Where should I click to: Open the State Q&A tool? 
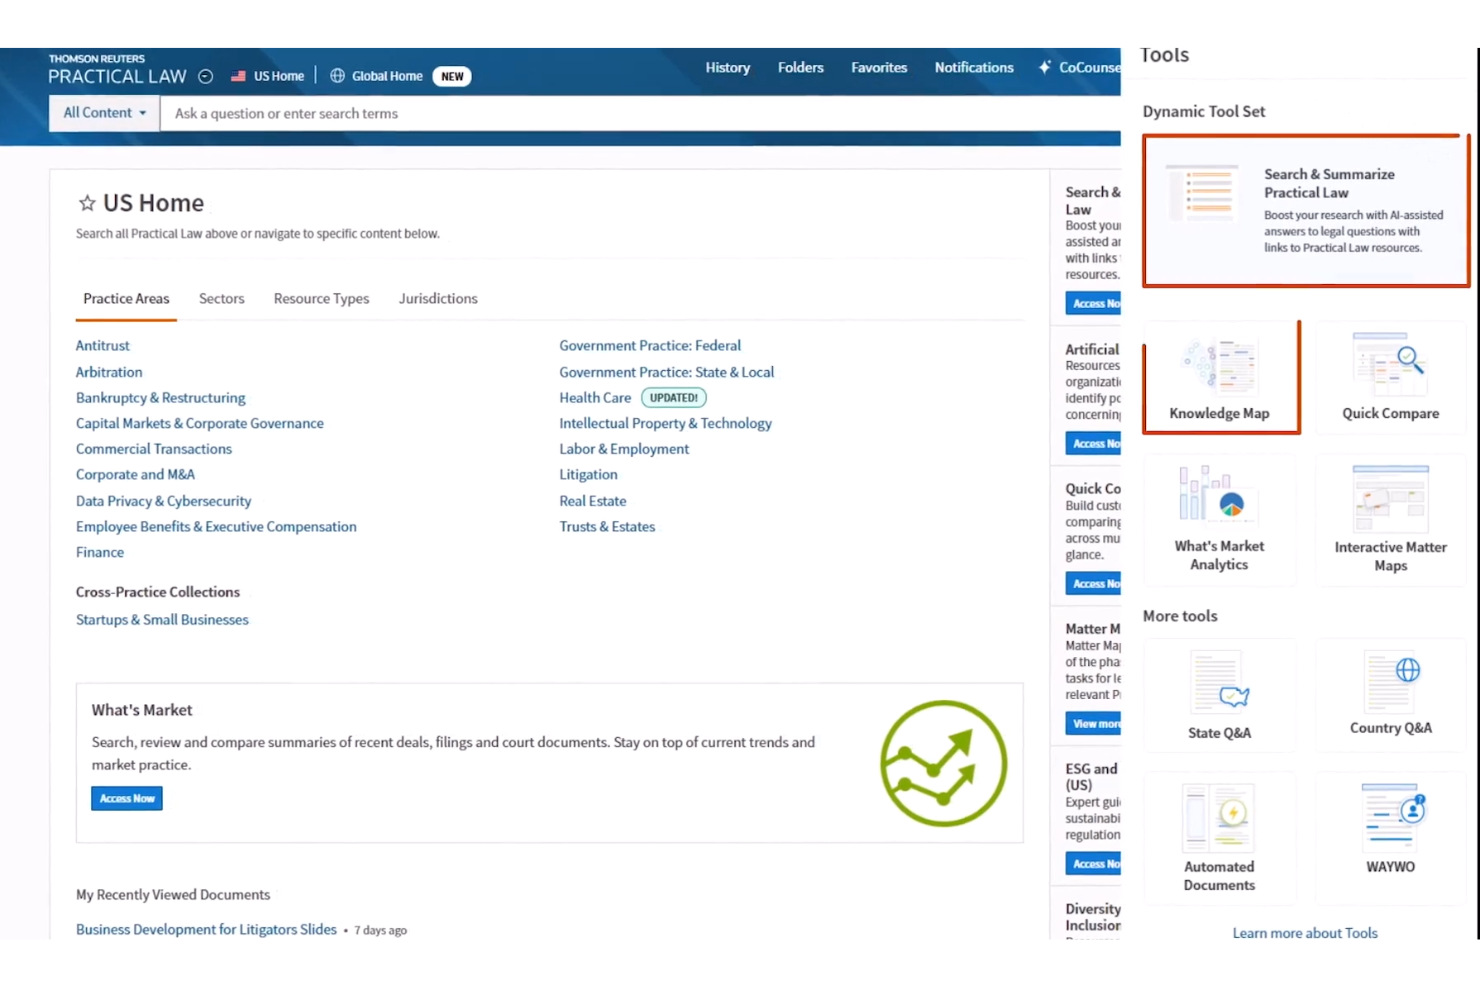click(1219, 695)
